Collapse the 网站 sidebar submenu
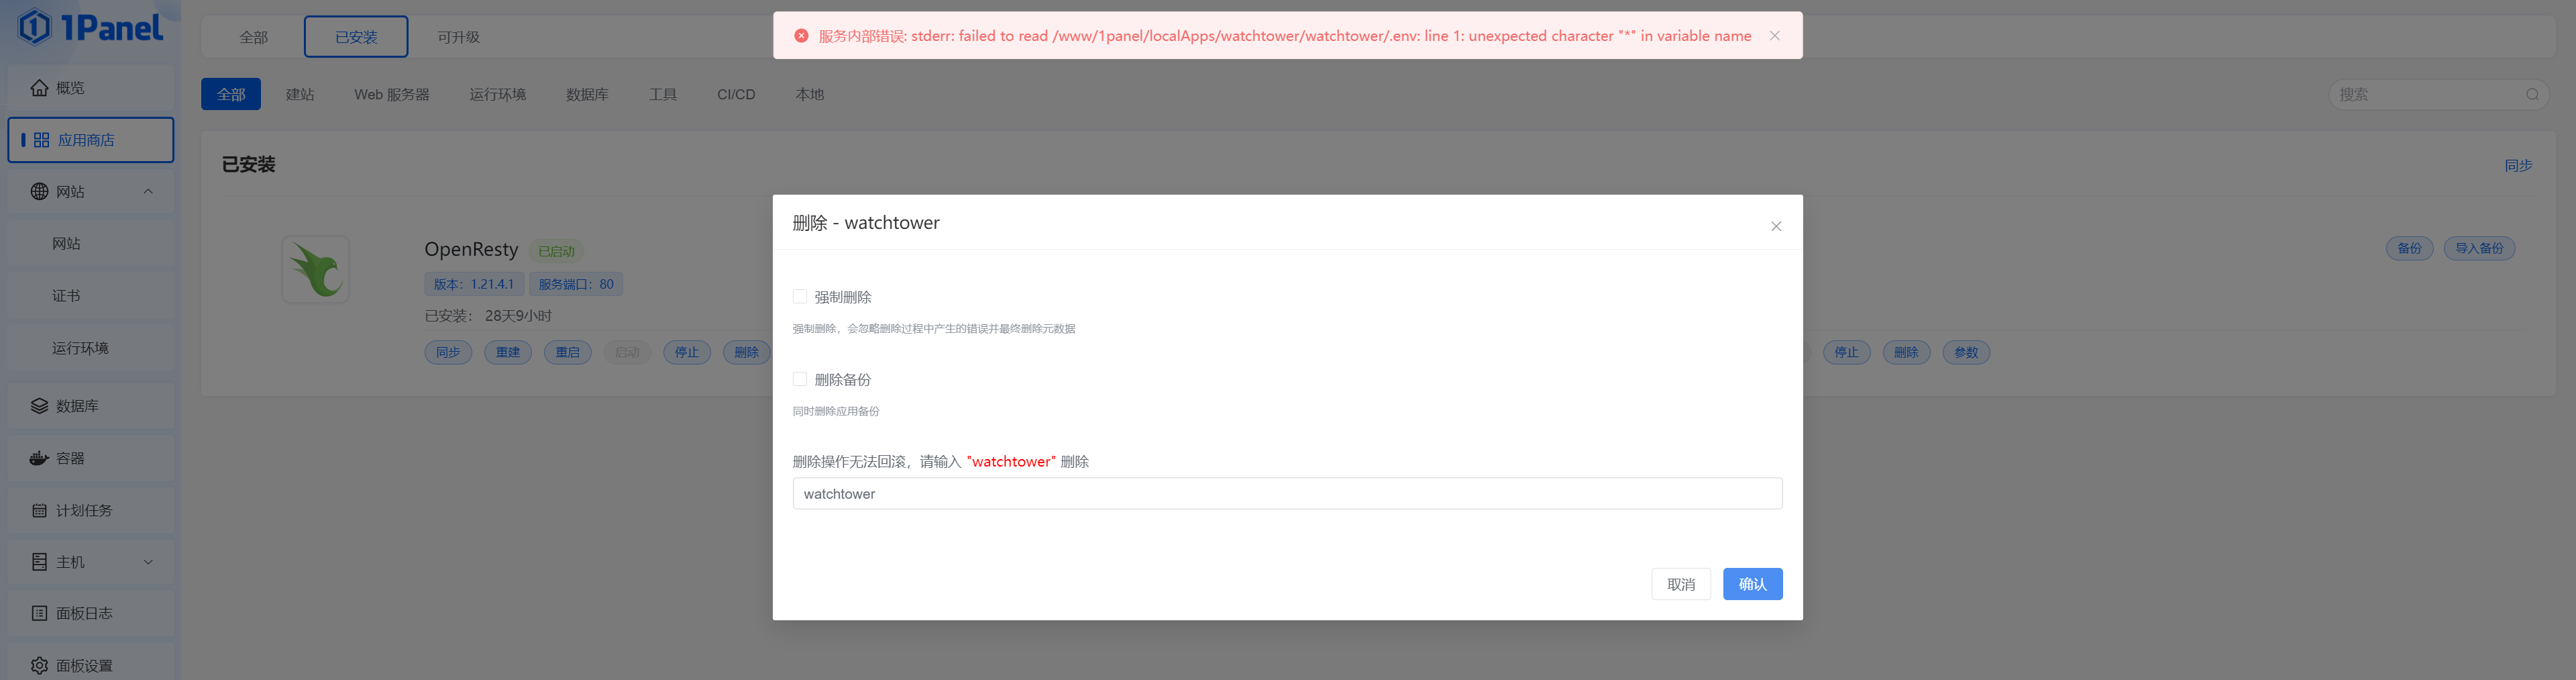2576x680 pixels. click(x=148, y=192)
